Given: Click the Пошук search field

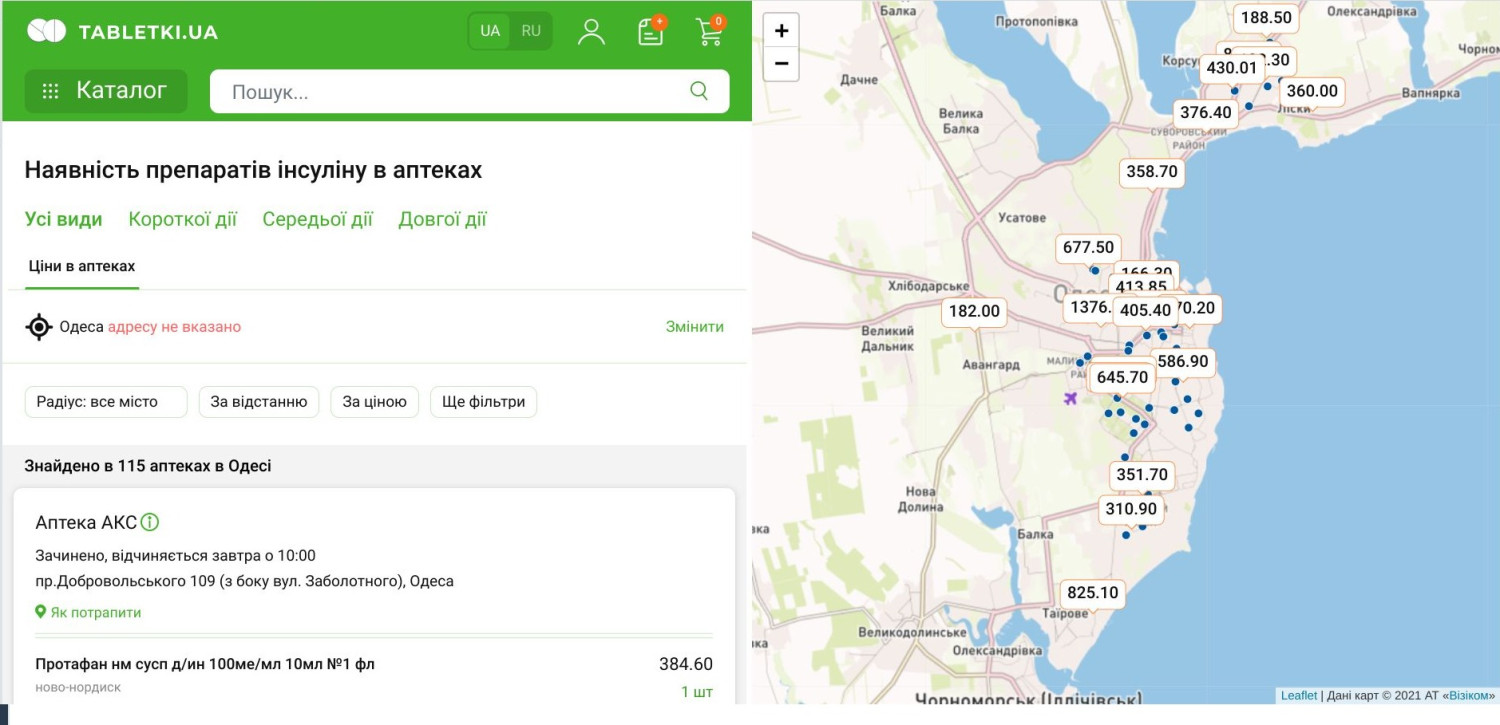Looking at the screenshot, I should (450, 92).
